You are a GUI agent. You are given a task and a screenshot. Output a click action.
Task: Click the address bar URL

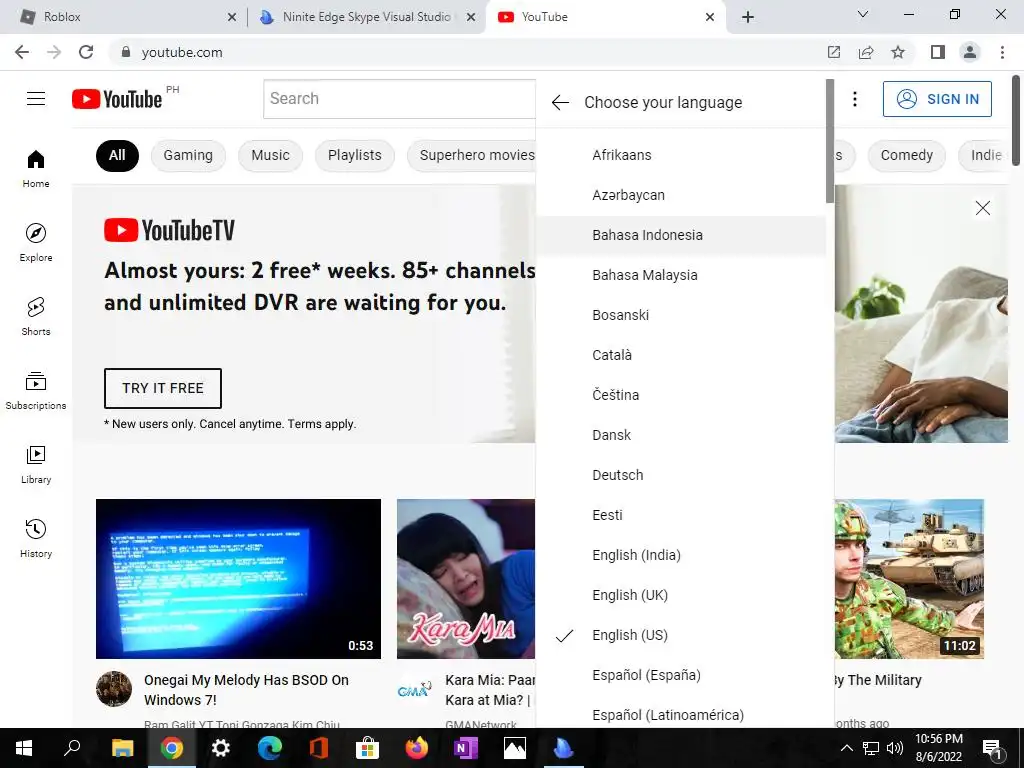(182, 52)
